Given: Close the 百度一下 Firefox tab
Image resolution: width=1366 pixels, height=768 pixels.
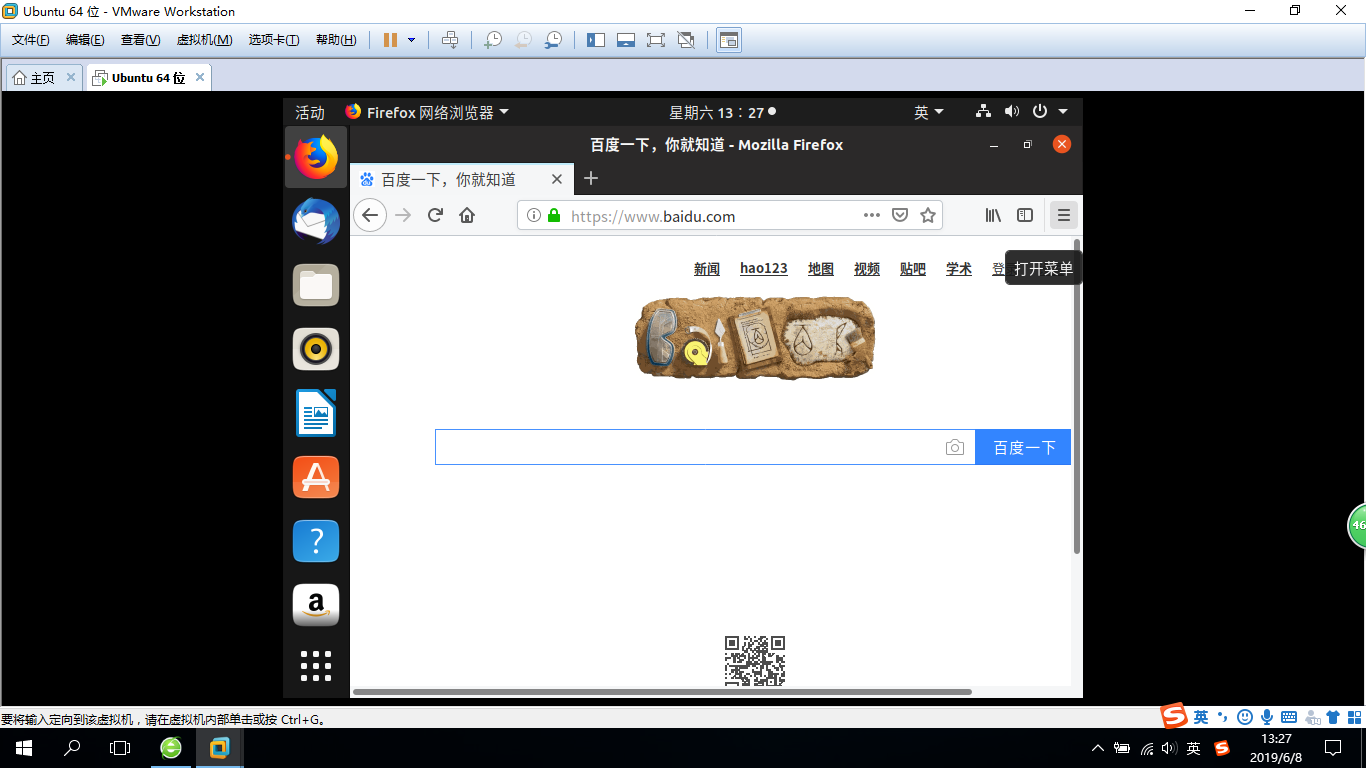Looking at the screenshot, I should (558, 179).
